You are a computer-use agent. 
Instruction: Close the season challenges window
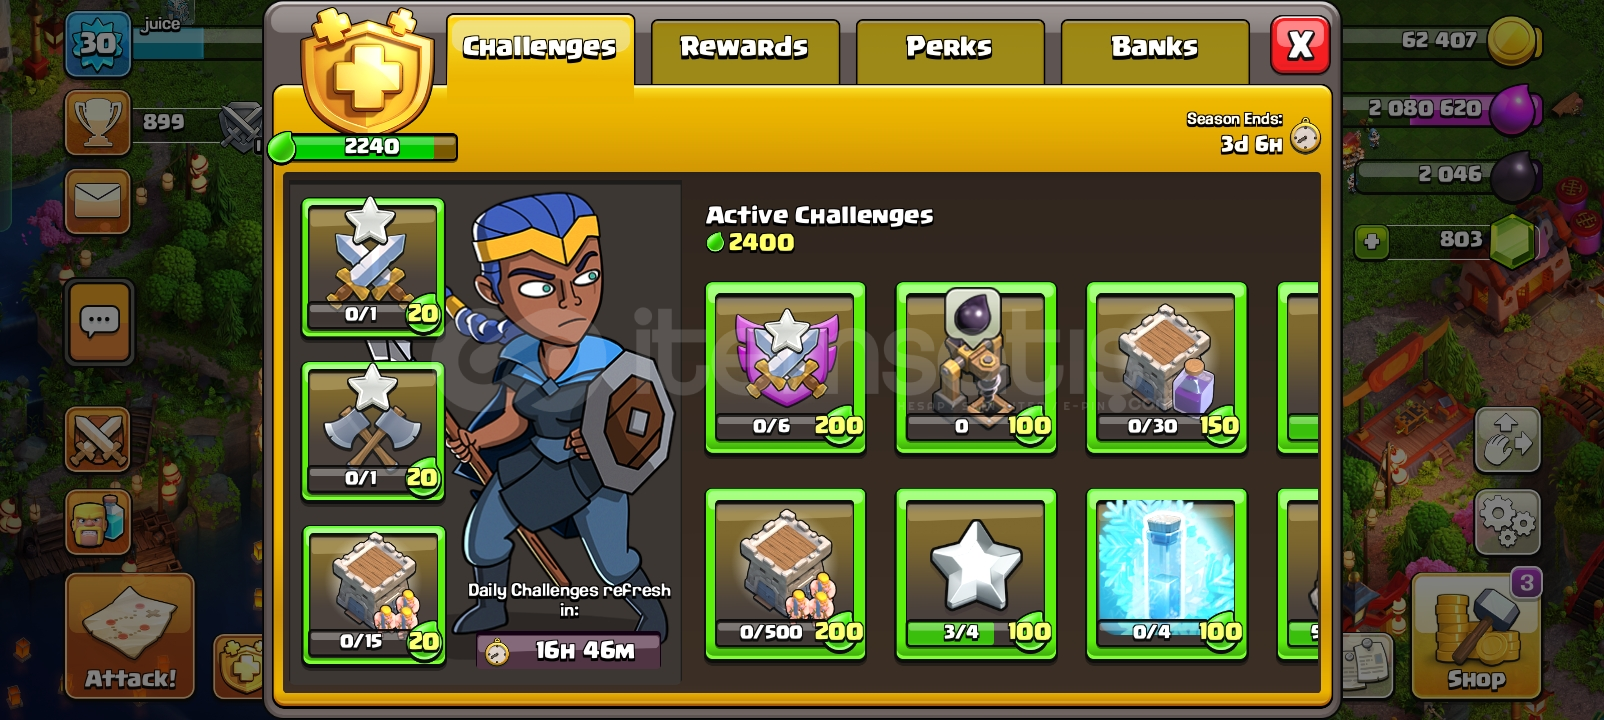(1300, 45)
